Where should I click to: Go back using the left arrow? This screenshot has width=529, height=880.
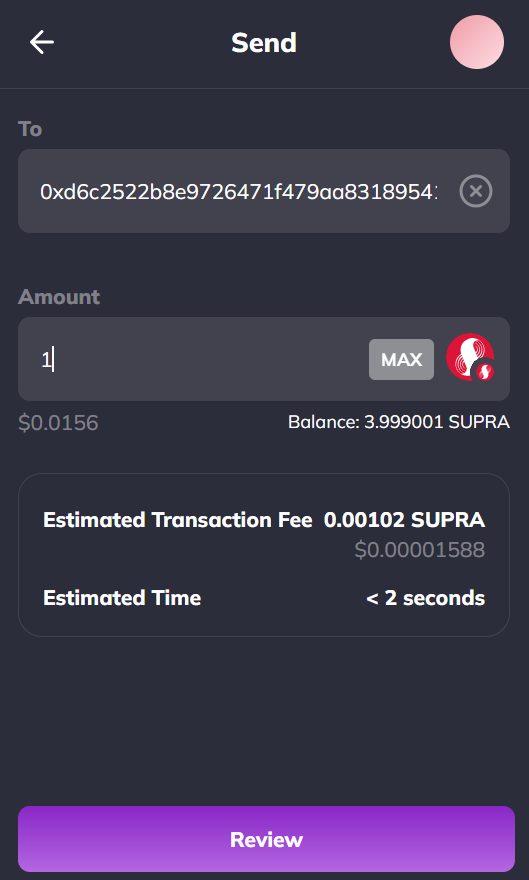tap(42, 42)
